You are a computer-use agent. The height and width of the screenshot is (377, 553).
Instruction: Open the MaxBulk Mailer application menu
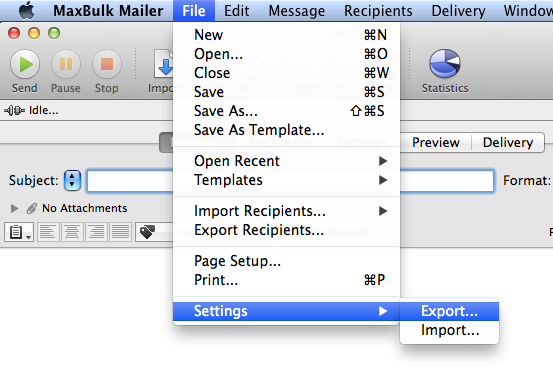tap(108, 11)
